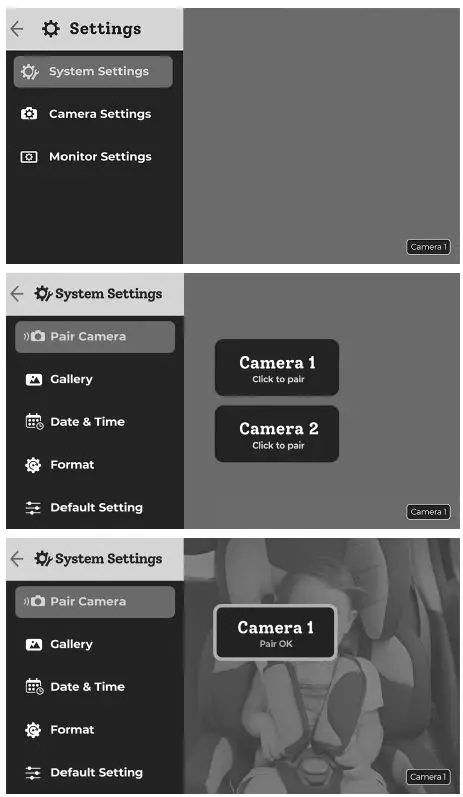Select Pair Camera in the bottom panel
463x797 pixels.
click(x=95, y=602)
